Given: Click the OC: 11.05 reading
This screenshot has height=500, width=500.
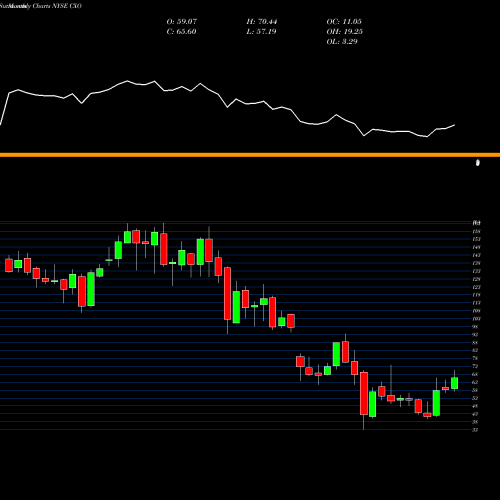Looking at the screenshot, I should (344, 22).
